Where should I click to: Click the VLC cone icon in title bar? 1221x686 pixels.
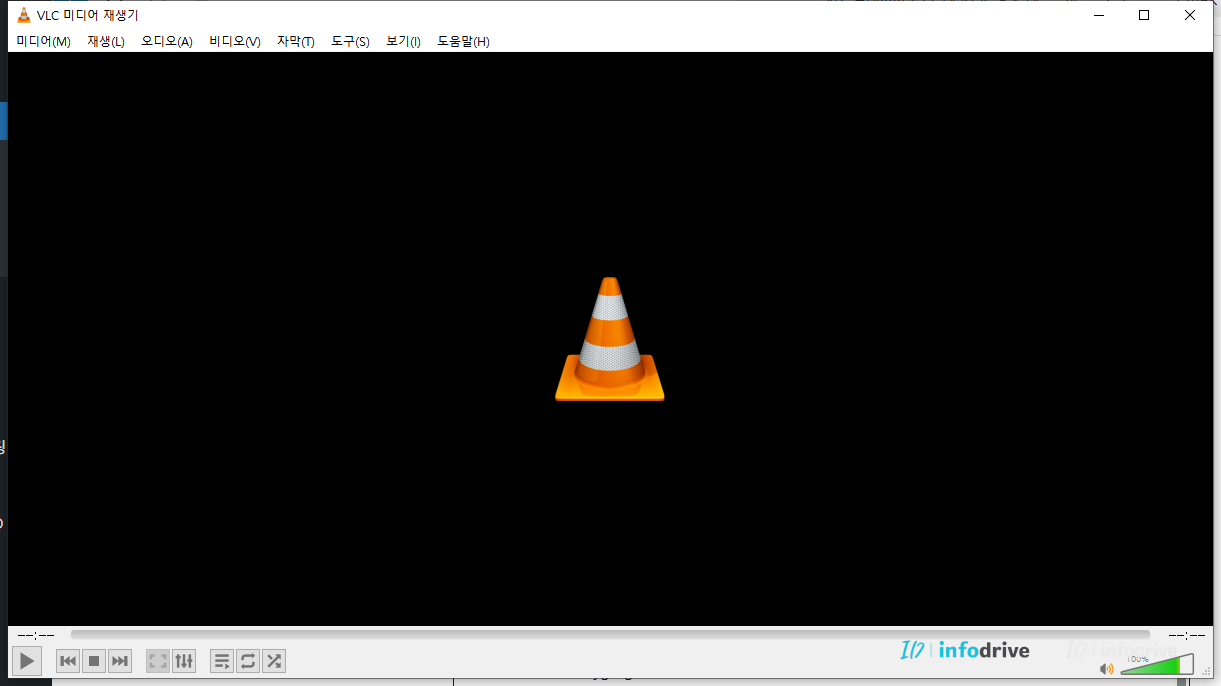click(24, 15)
